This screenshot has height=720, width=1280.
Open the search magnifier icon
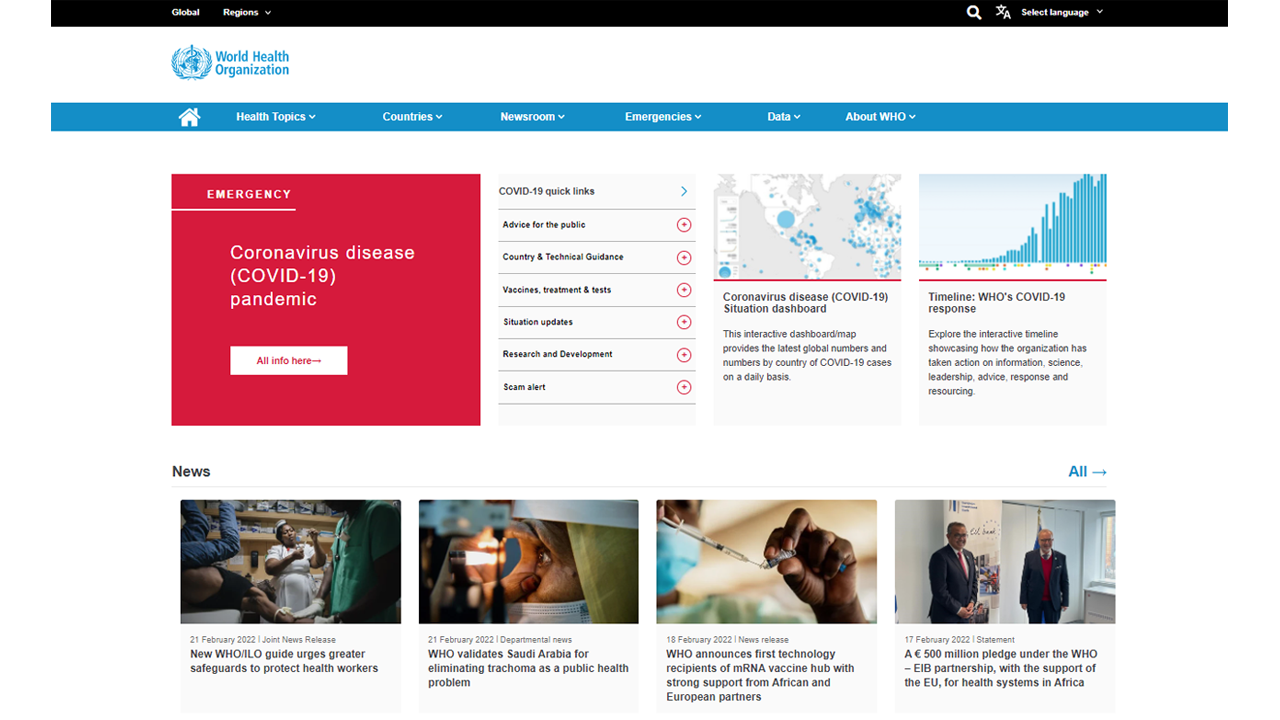[974, 12]
